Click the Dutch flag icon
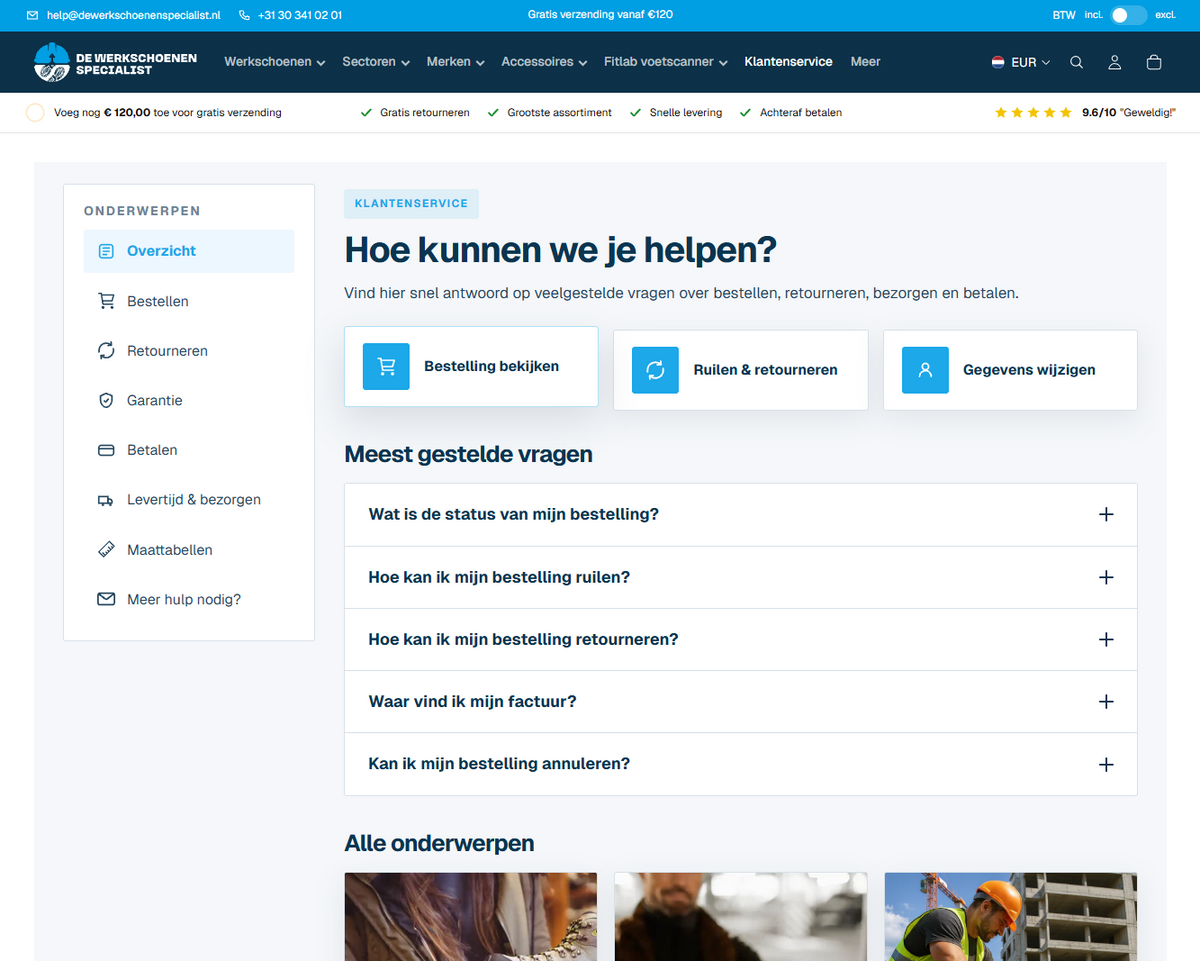 998,62
